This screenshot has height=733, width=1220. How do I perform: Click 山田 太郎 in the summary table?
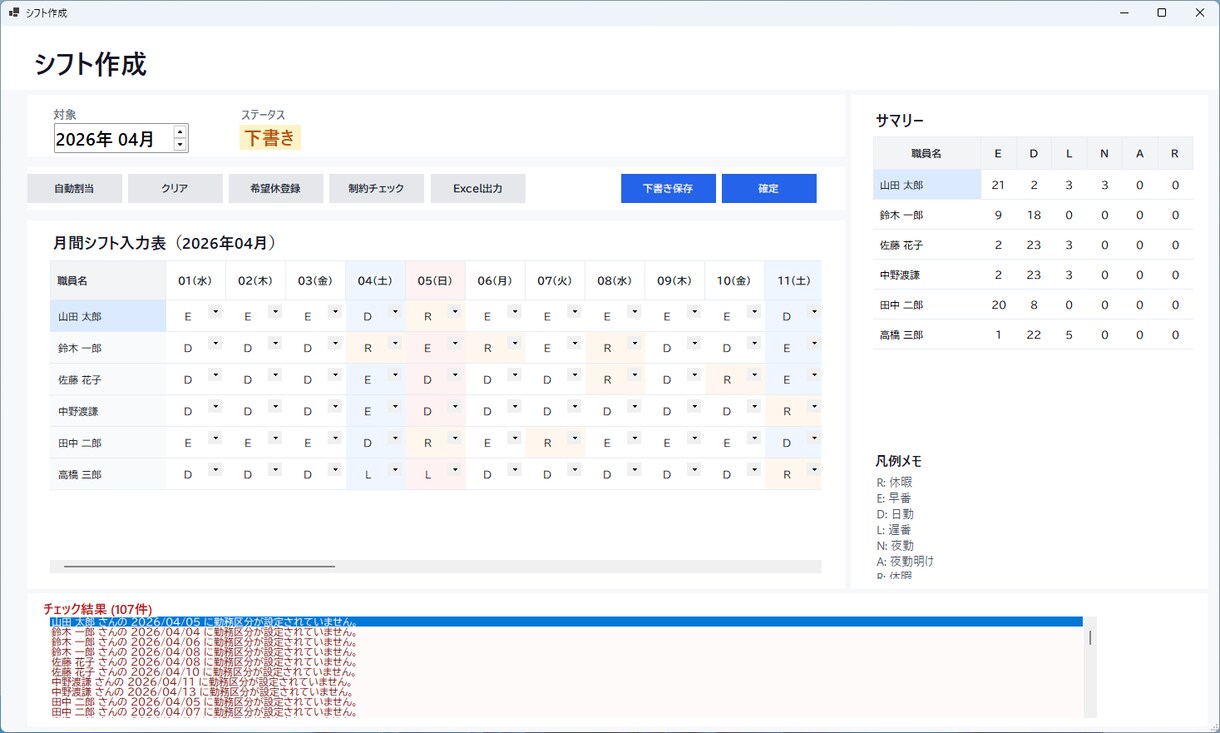click(927, 185)
